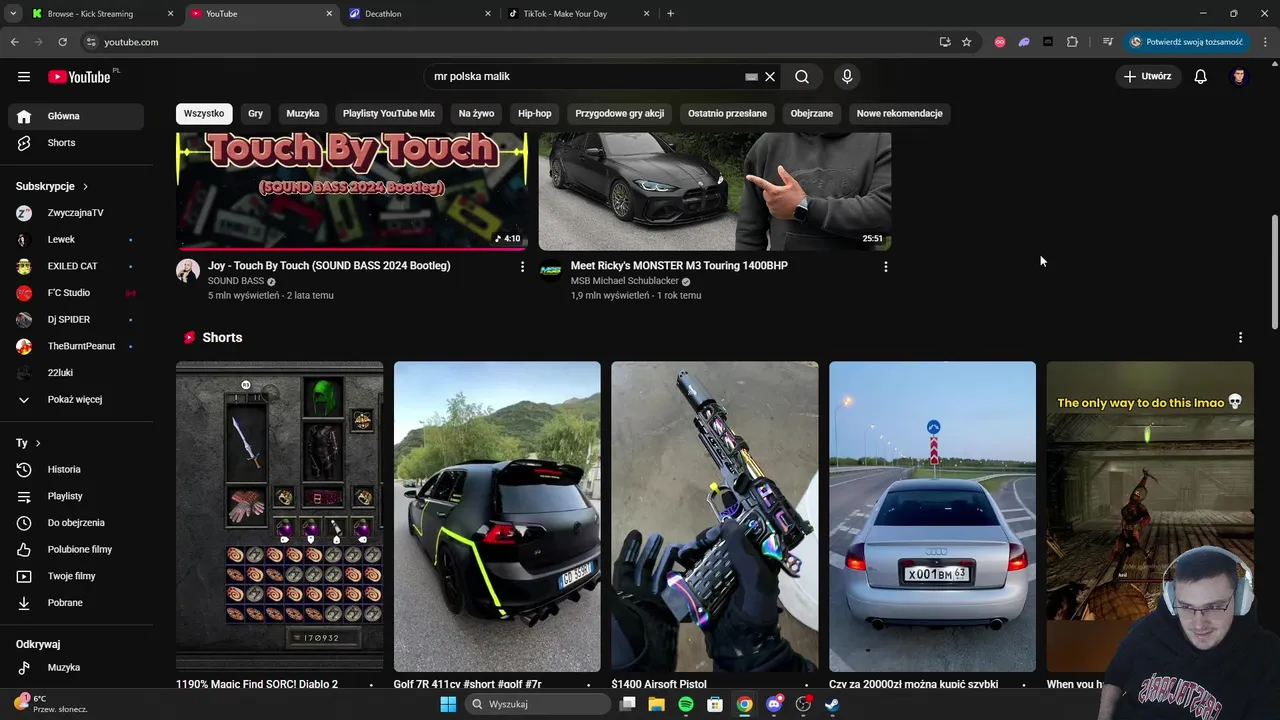1280x720 pixels.
Task: Select the Na żywo filter chip
Action: [x=477, y=113]
